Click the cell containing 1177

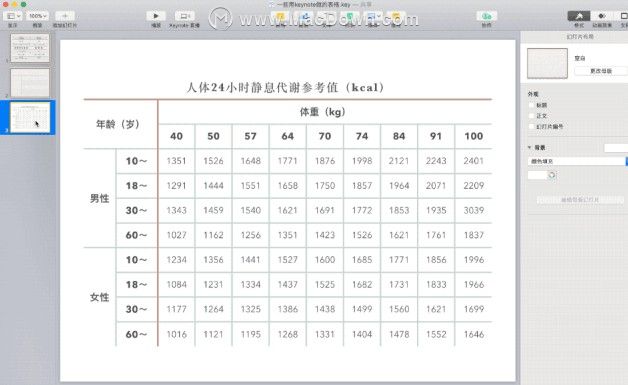177,309
